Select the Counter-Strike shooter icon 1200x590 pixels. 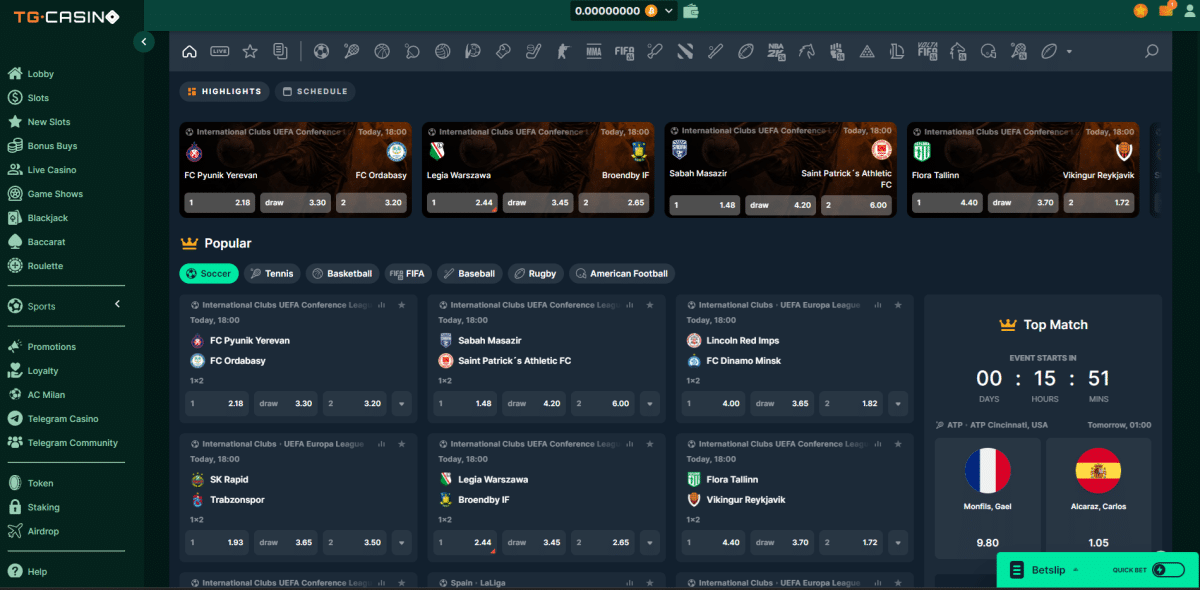coord(563,51)
